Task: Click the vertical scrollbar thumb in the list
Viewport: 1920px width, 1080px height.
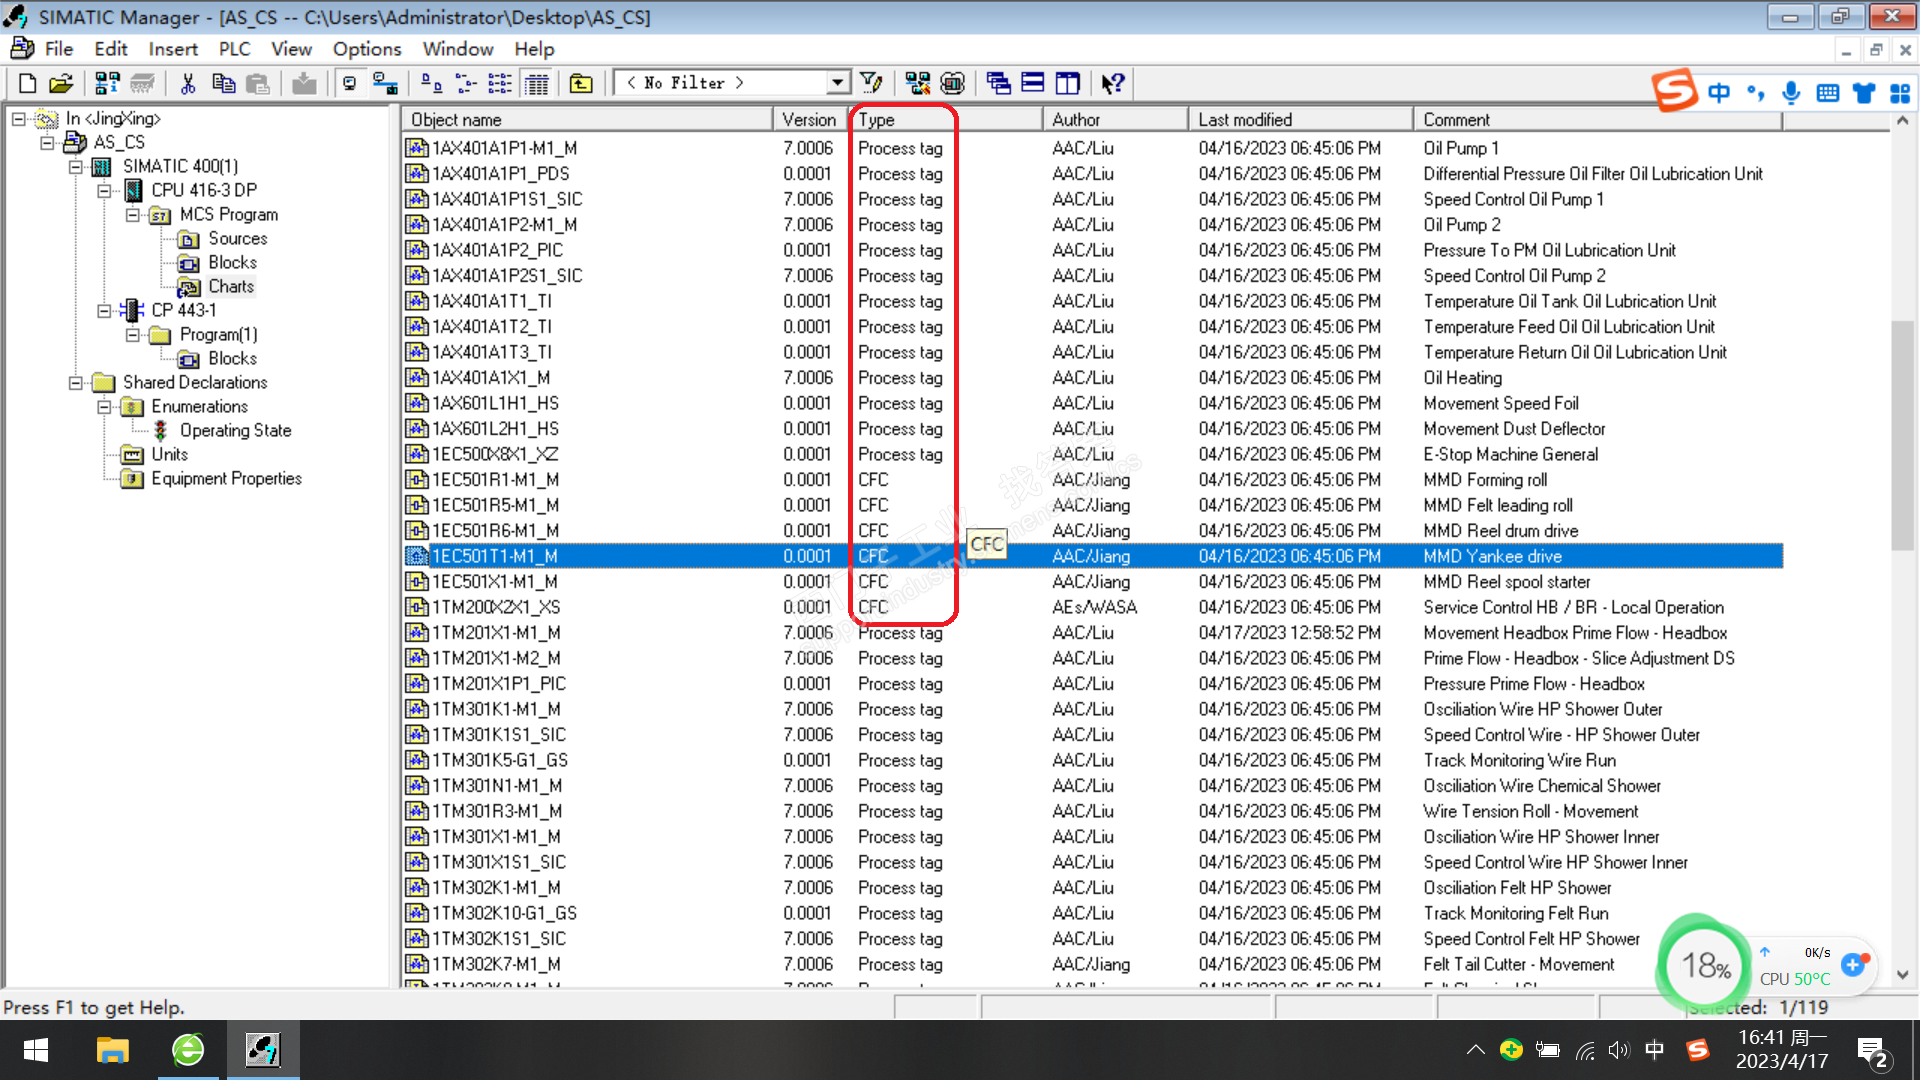Action: (x=1901, y=435)
